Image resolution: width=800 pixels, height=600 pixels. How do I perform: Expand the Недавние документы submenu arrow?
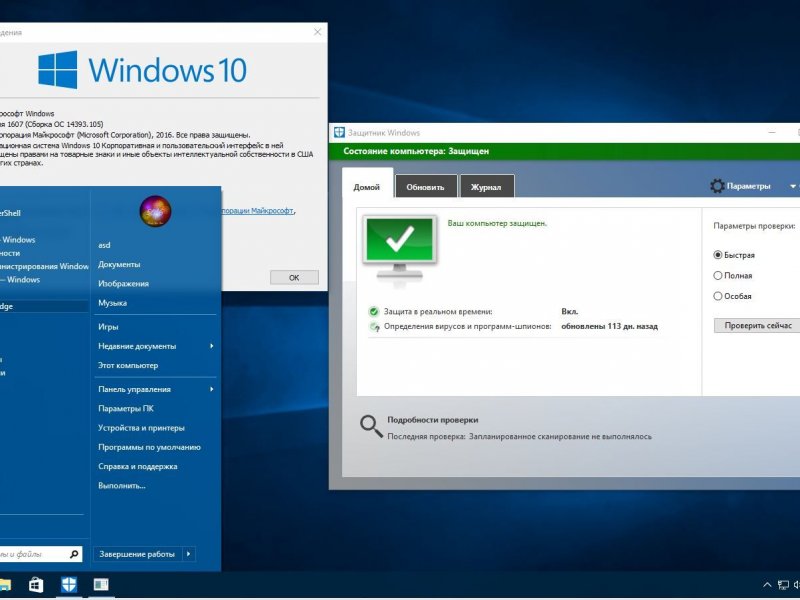(211, 346)
